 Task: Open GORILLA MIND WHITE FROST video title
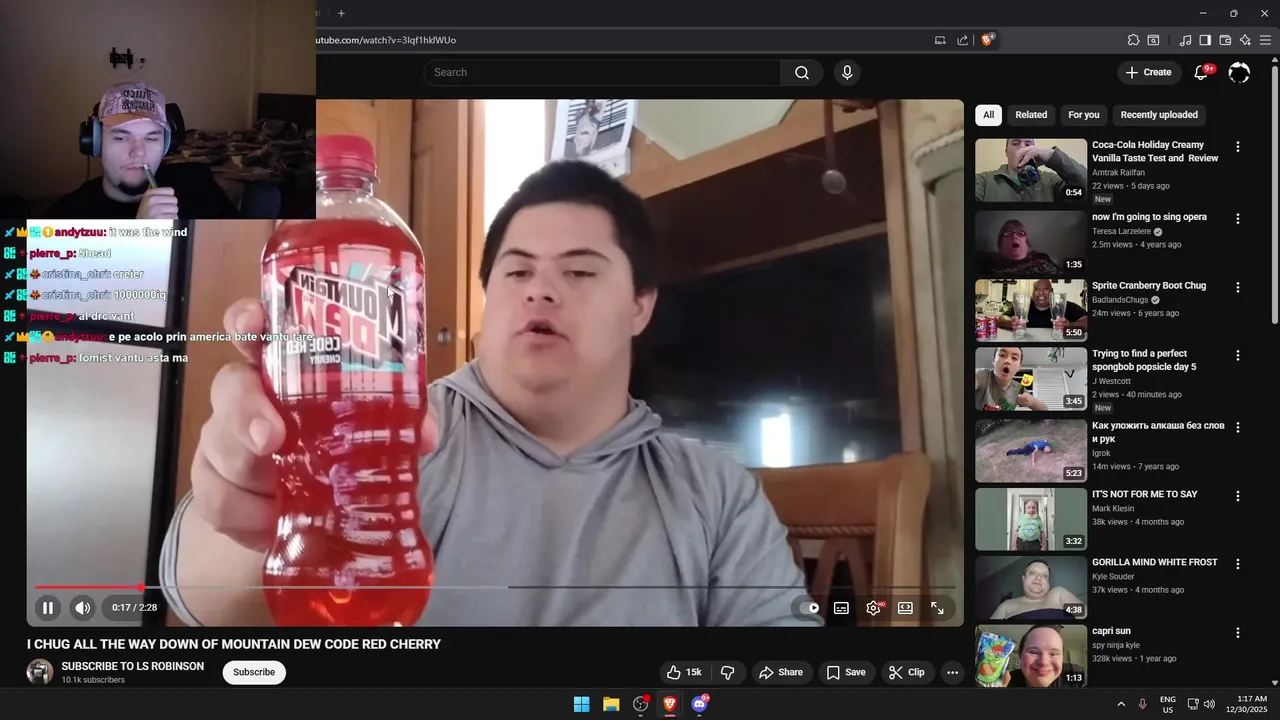1155,563
